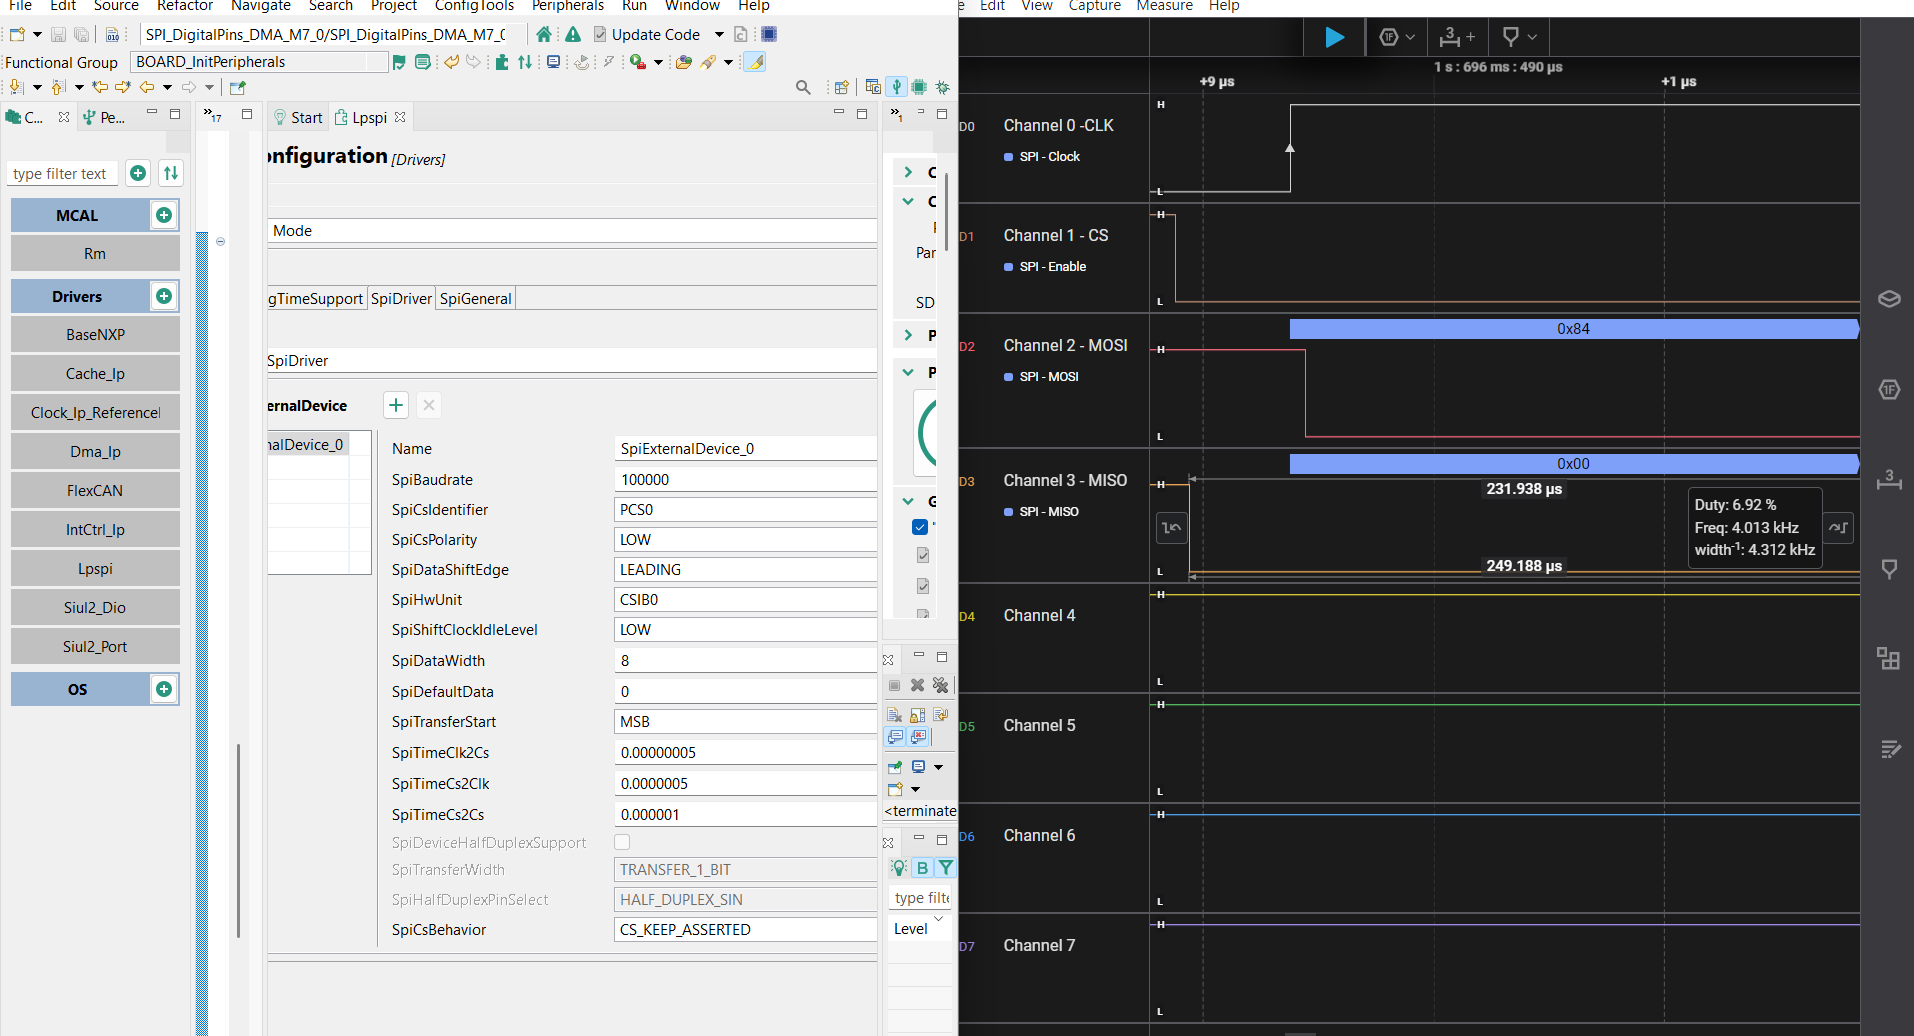Open the Analyzers panel icon in sidebar
The width and height of the screenshot is (1914, 1036).
click(x=1888, y=389)
